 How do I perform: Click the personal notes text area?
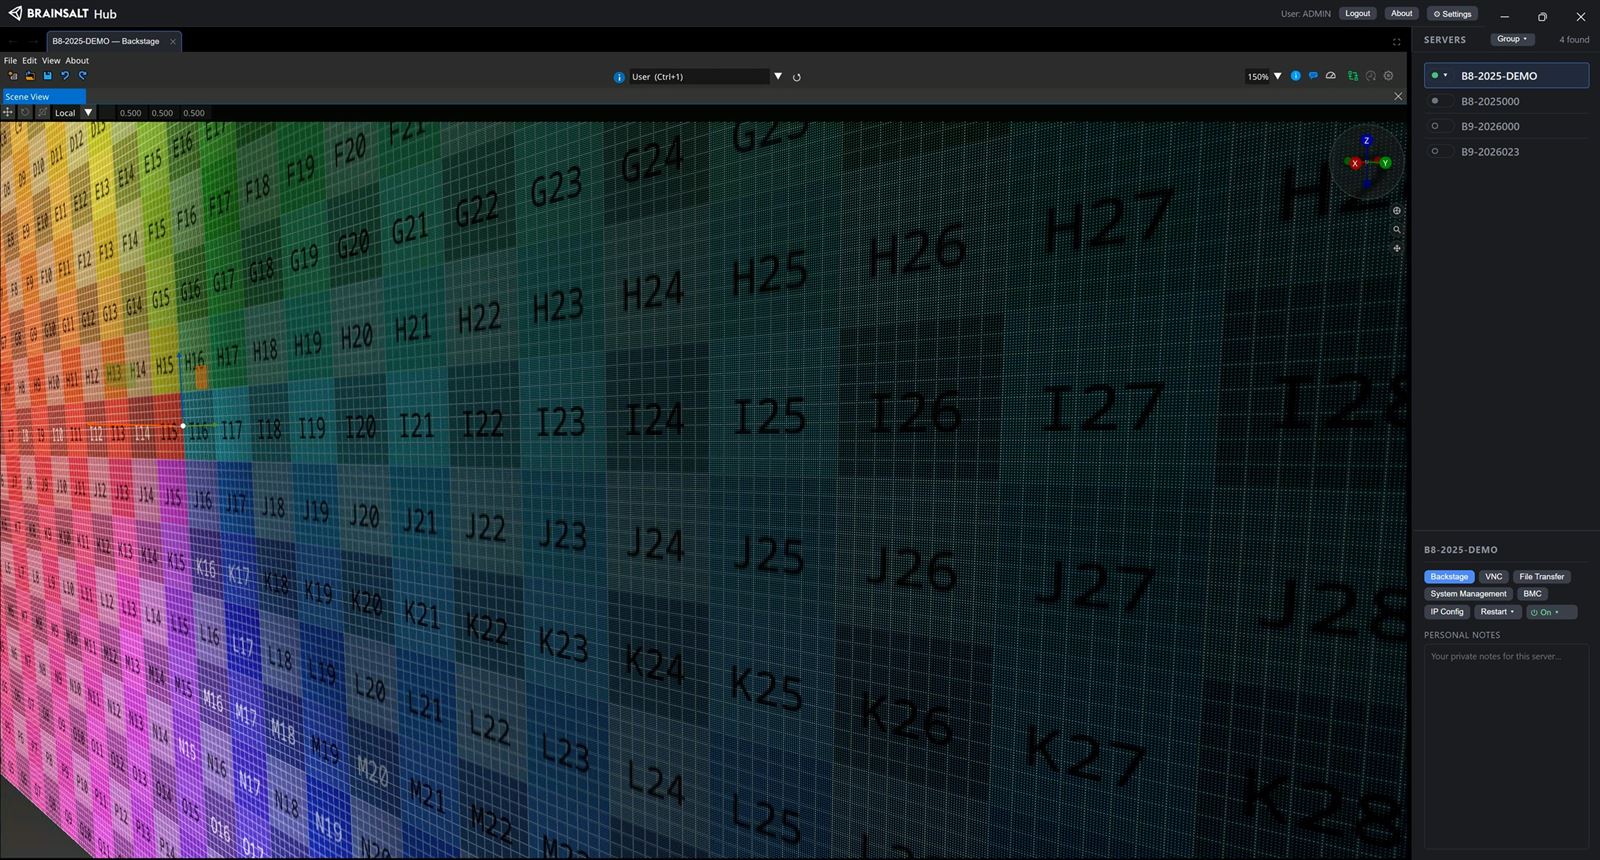[1506, 745]
